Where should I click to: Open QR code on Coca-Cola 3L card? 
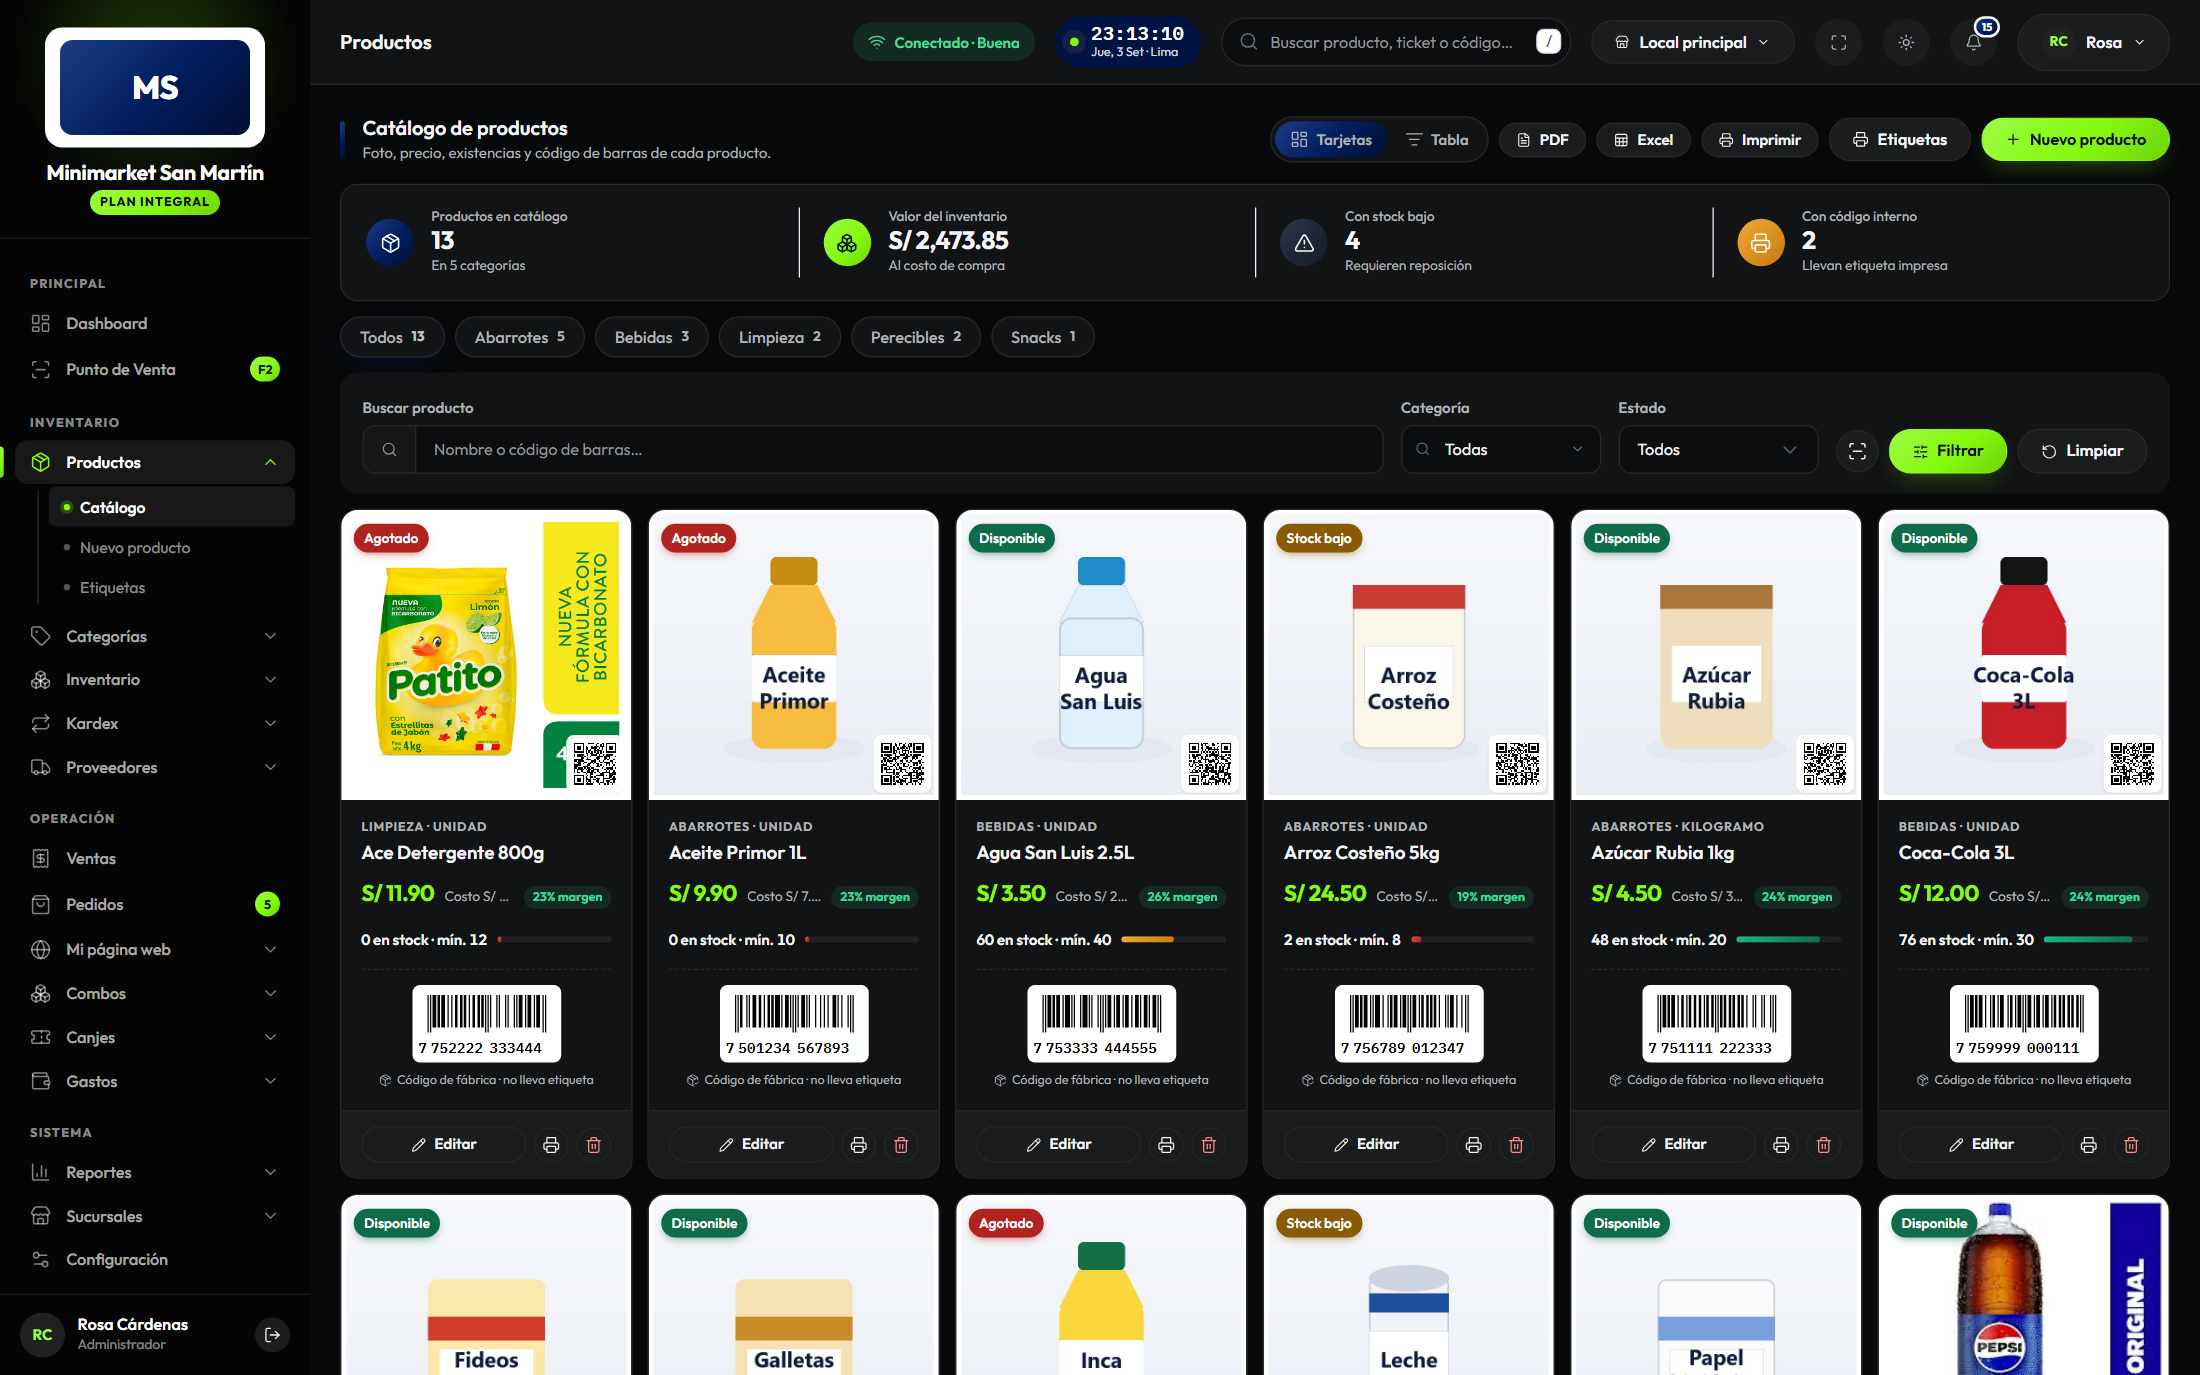(x=2132, y=764)
